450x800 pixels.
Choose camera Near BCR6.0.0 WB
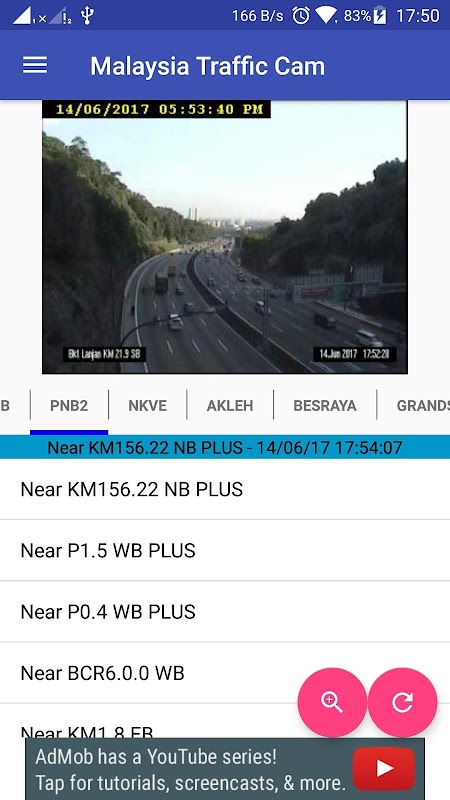(x=225, y=673)
